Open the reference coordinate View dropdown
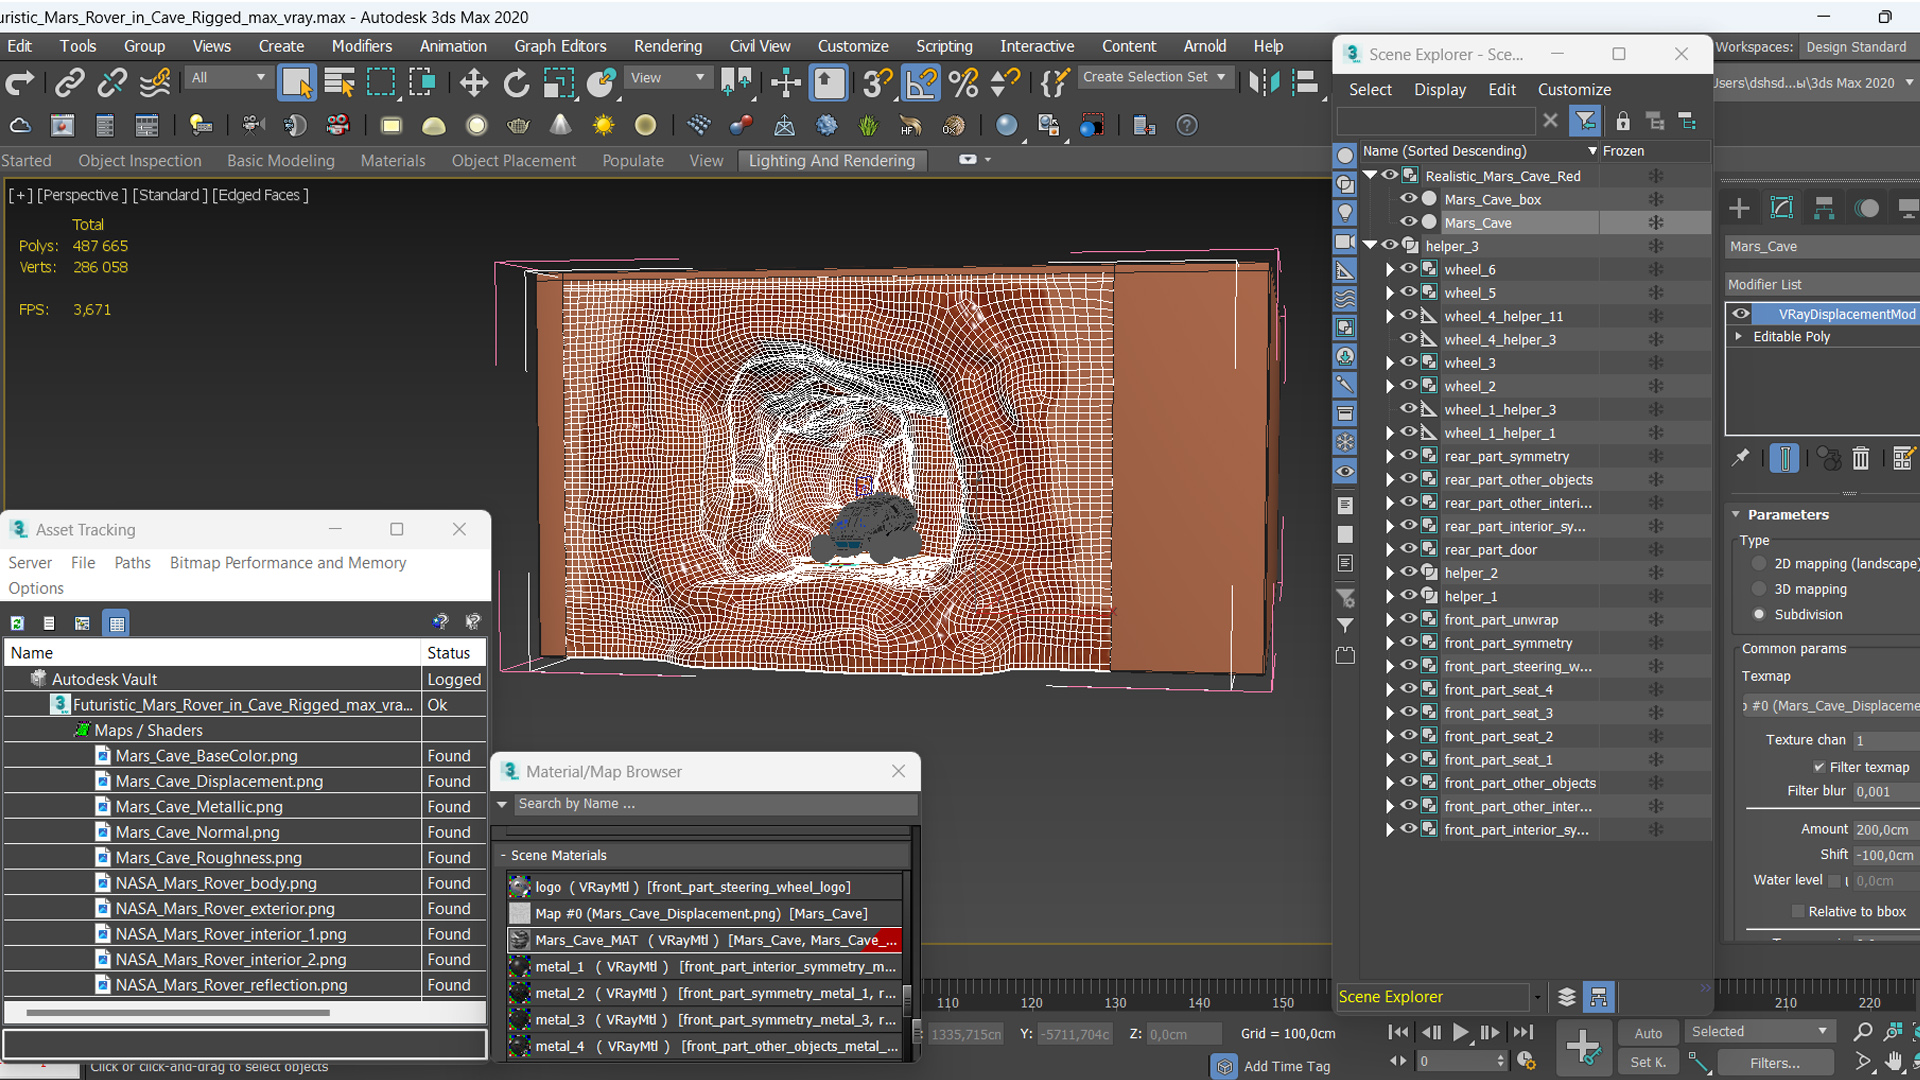1920x1080 pixels. pos(667,77)
